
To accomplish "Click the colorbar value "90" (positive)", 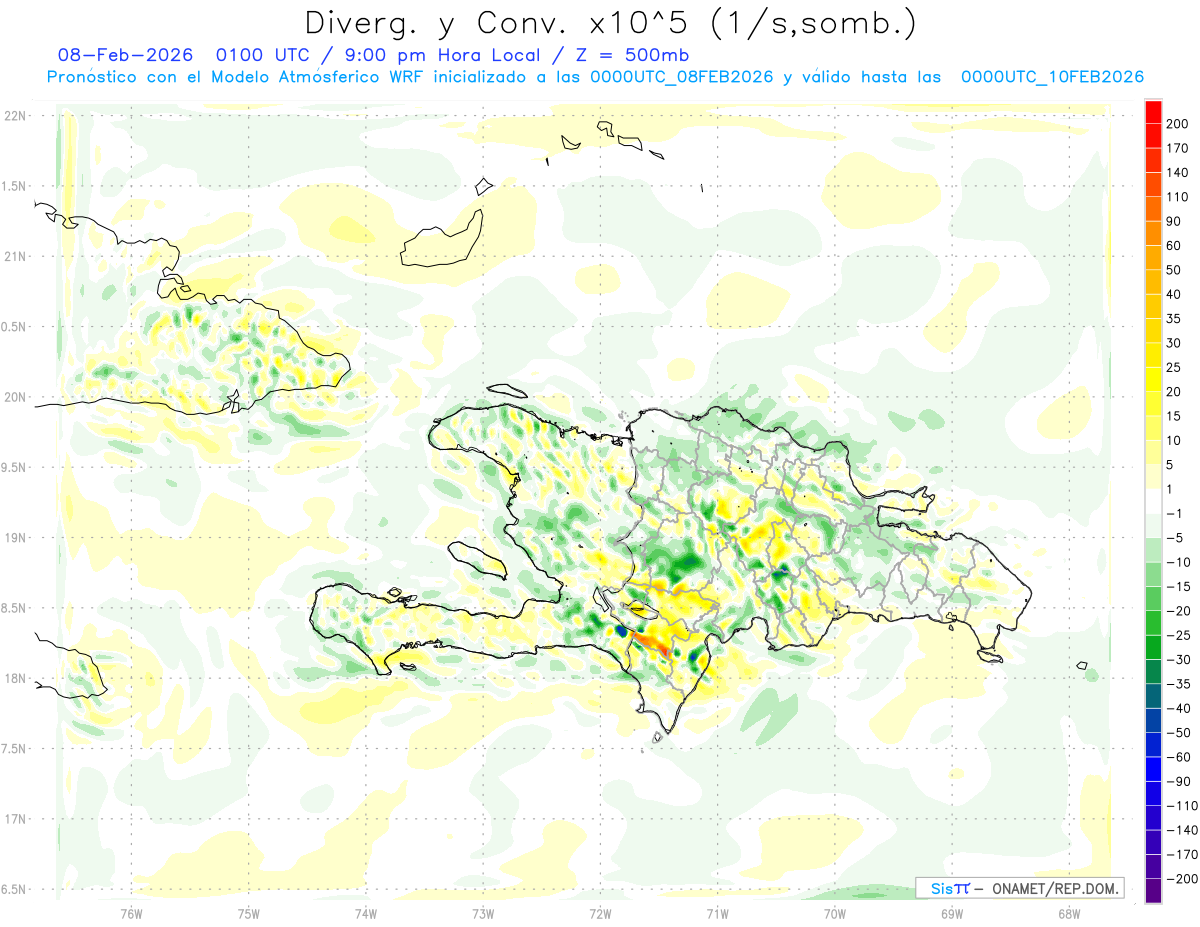I will pyautogui.click(x=1174, y=221).
